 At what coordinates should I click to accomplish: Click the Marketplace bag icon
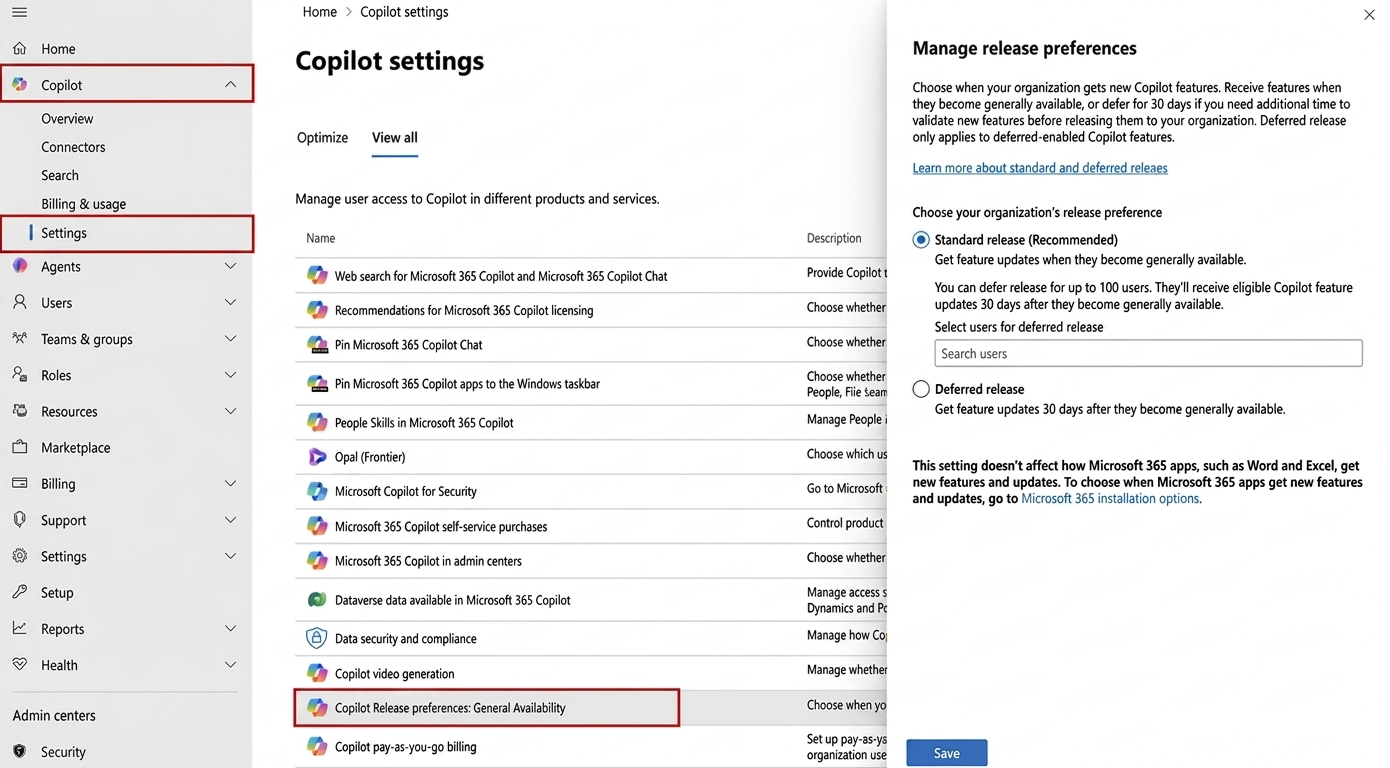pos(20,447)
